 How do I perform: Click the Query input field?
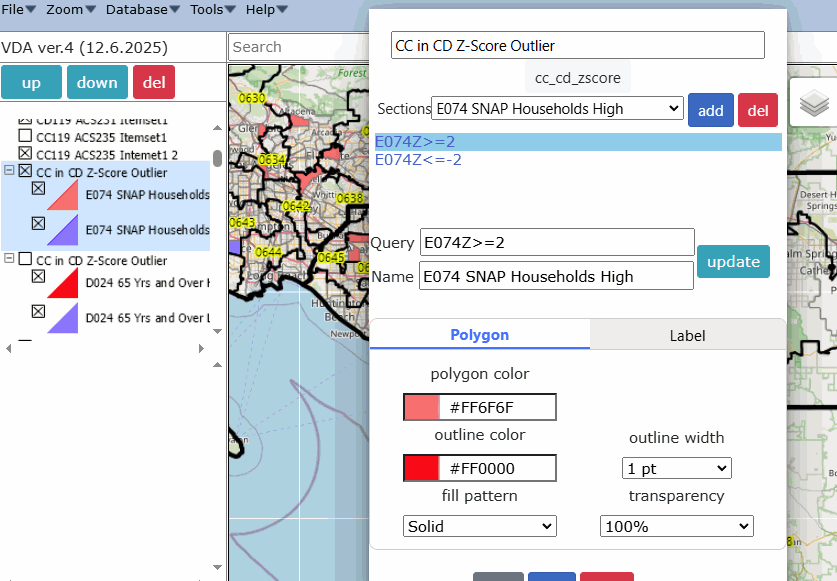(x=557, y=242)
